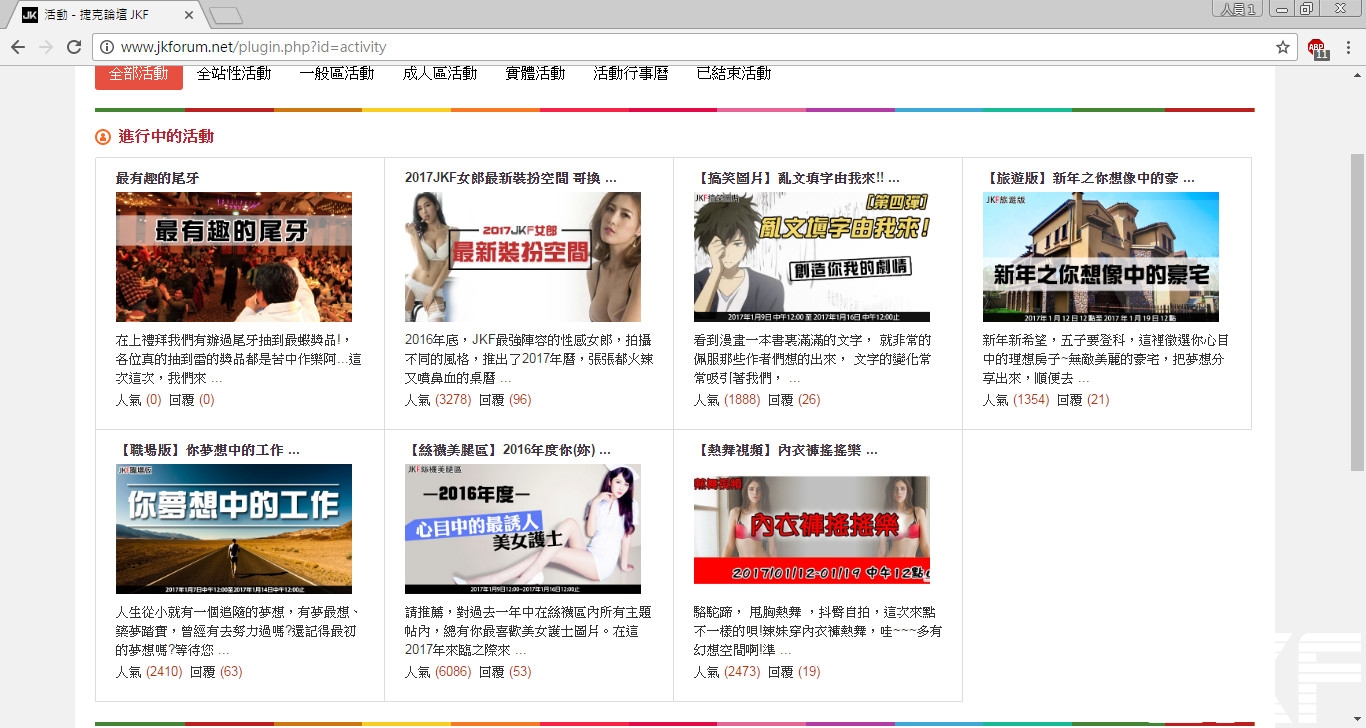The image size is (1366, 728).
Task: Click the 進行中的活動 heading icon
Action: coord(103,137)
